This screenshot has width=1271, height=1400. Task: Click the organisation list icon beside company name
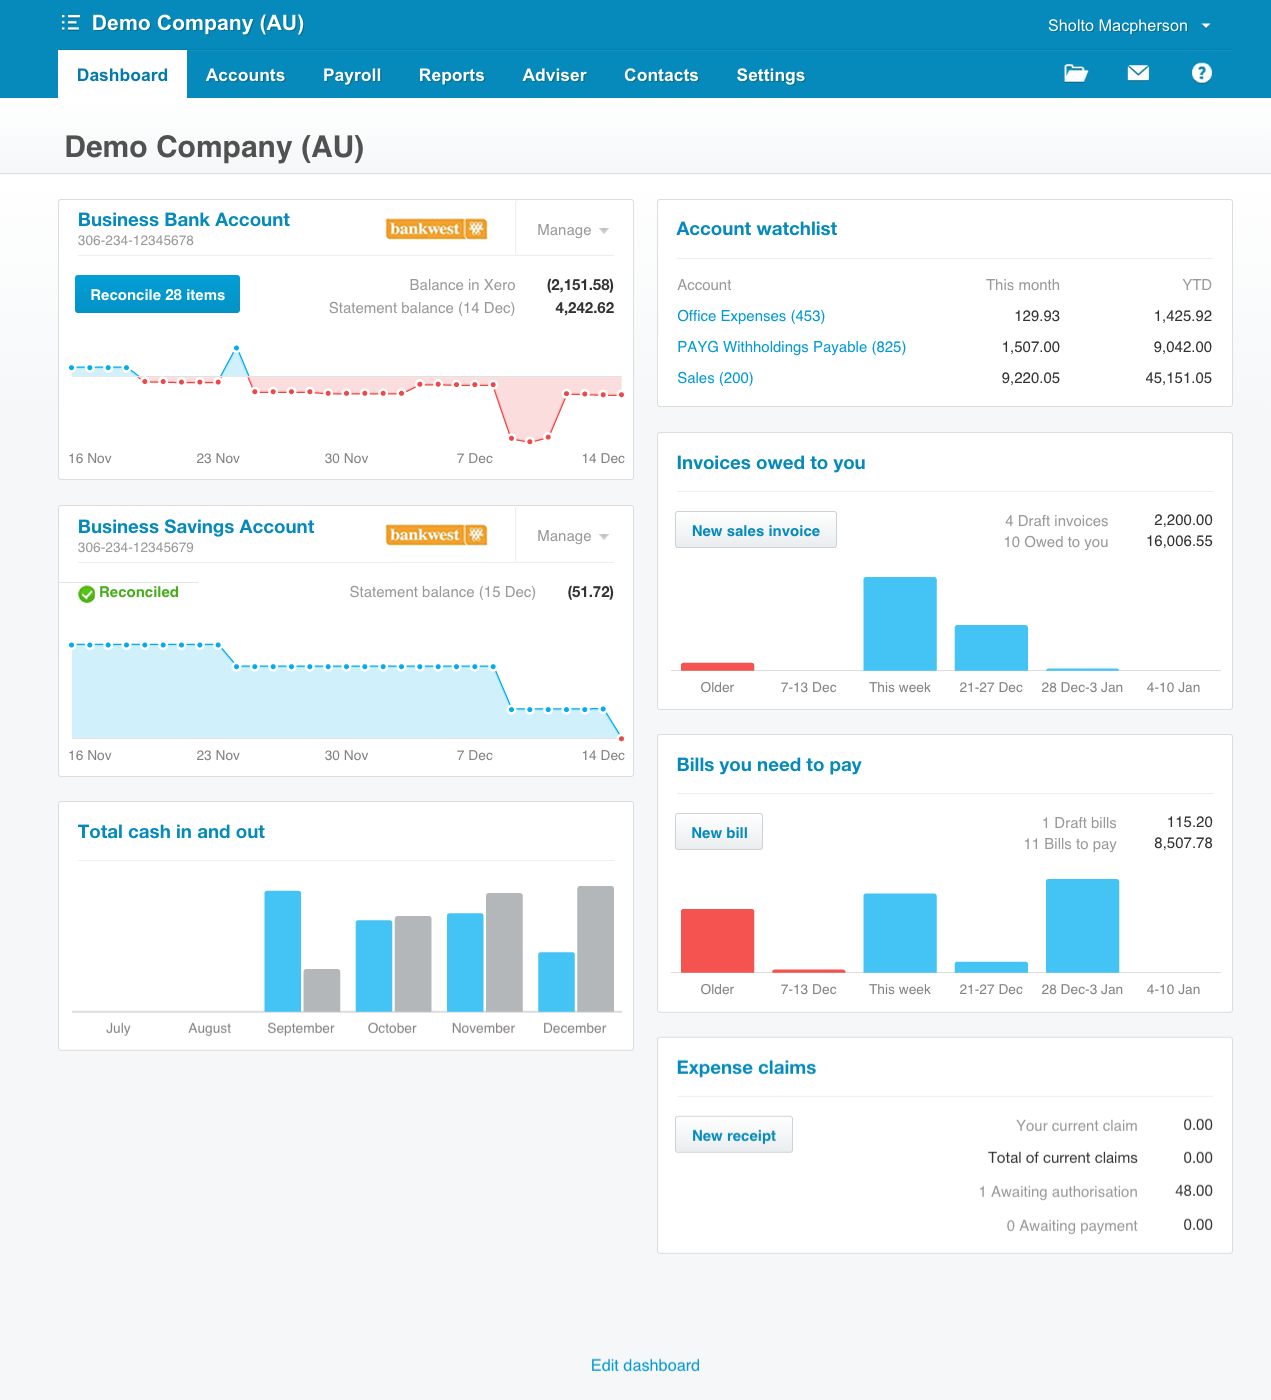point(70,23)
